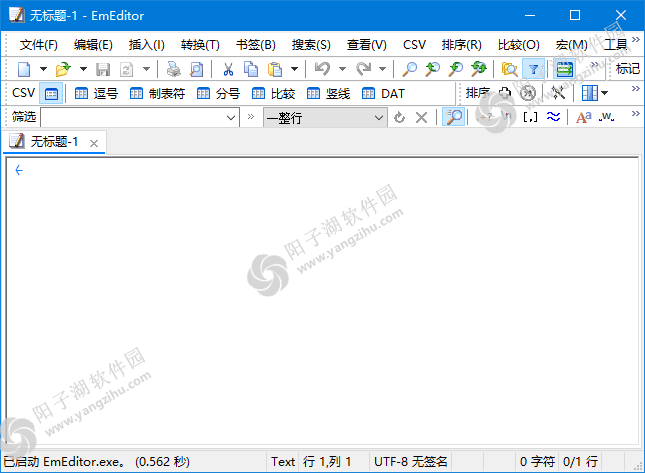
Task: Click inside the 筛选 filter input box
Action: 133,118
